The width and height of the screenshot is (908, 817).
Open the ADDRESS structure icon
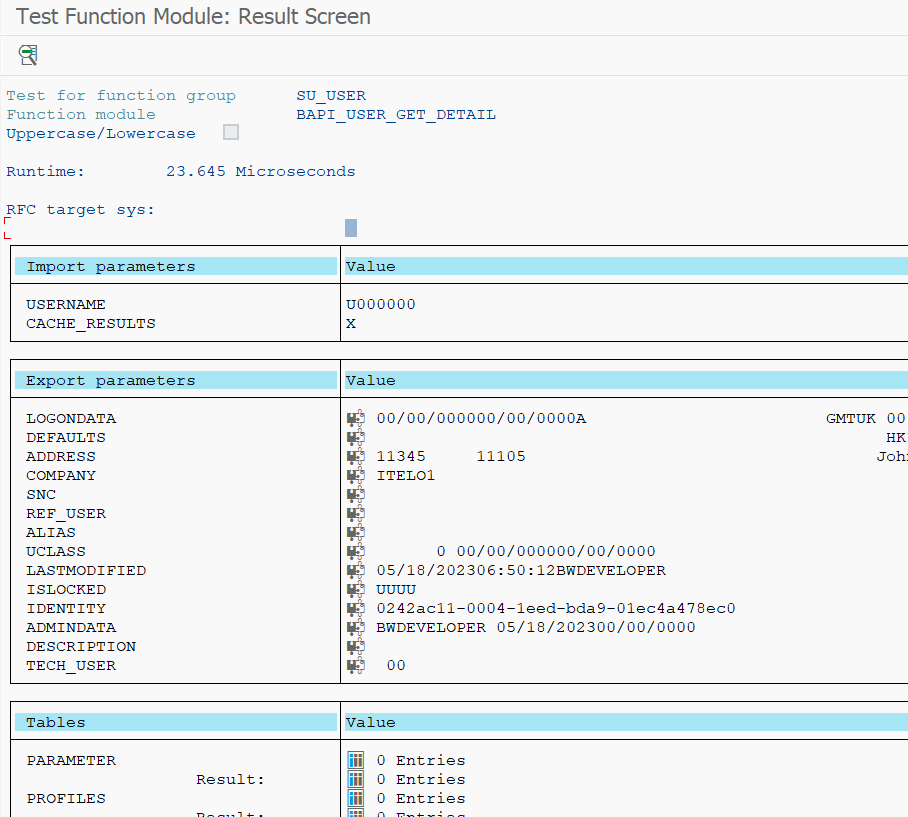click(x=356, y=456)
